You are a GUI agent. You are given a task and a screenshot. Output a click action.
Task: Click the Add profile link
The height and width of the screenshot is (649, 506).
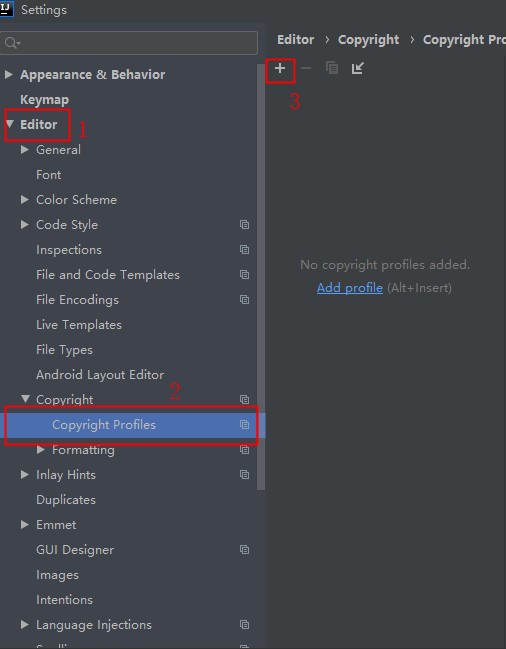coord(350,288)
